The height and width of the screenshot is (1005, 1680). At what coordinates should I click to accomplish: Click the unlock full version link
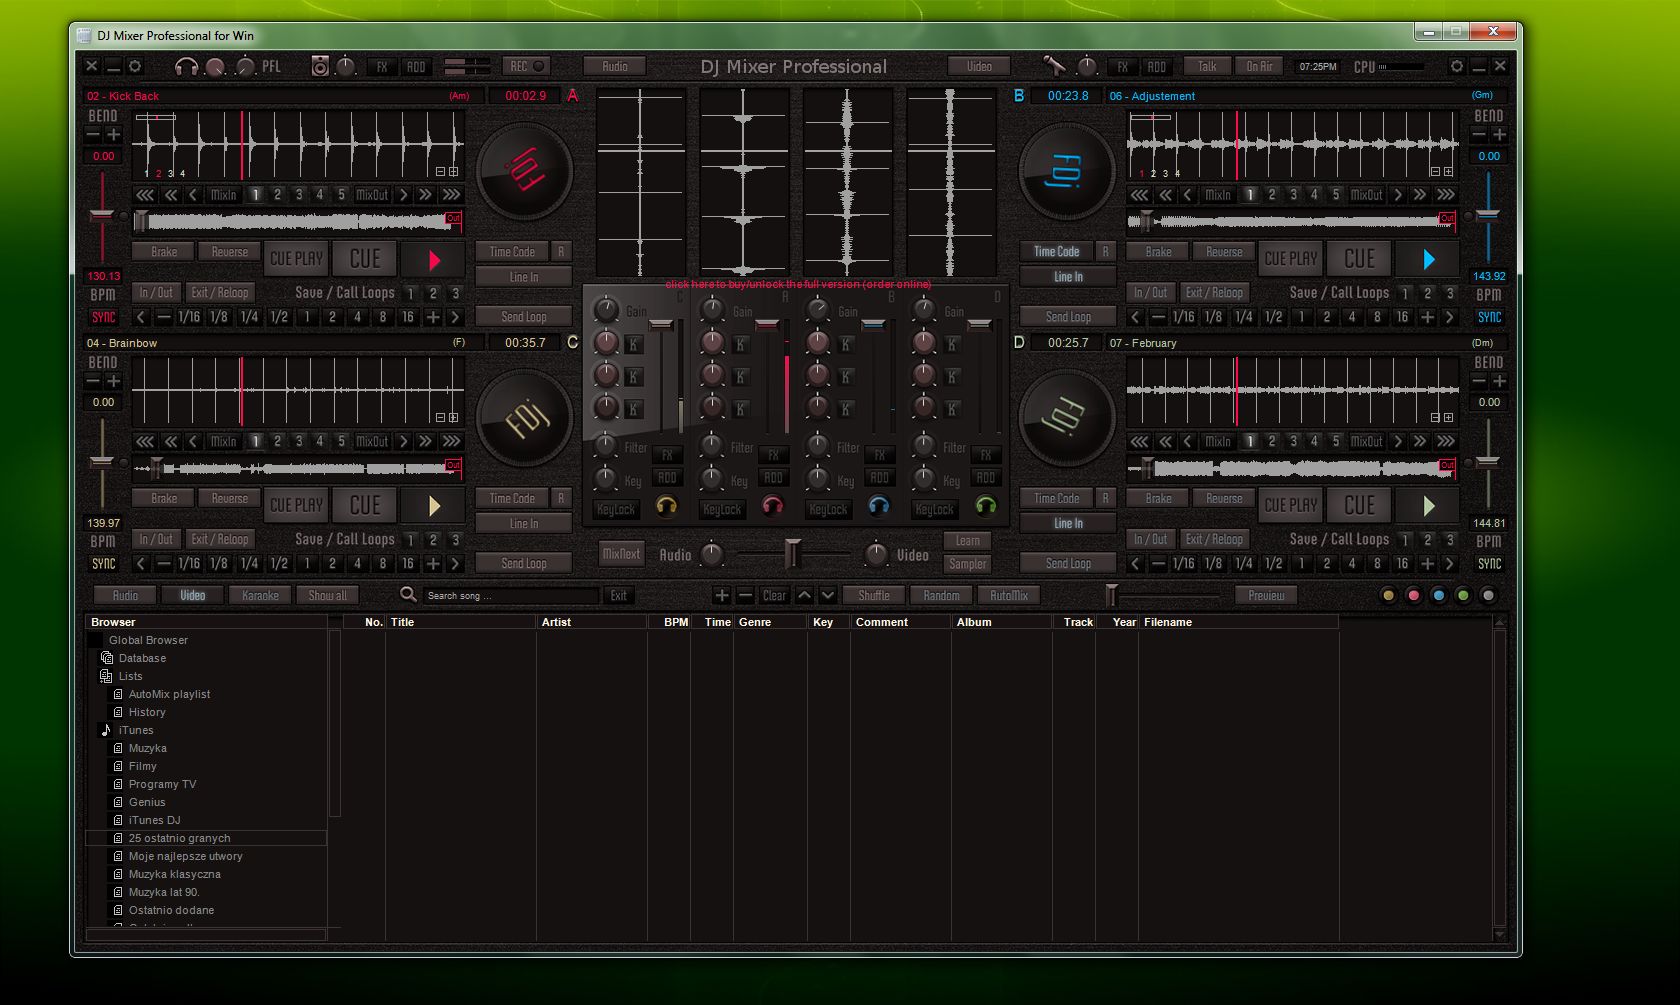pos(798,285)
